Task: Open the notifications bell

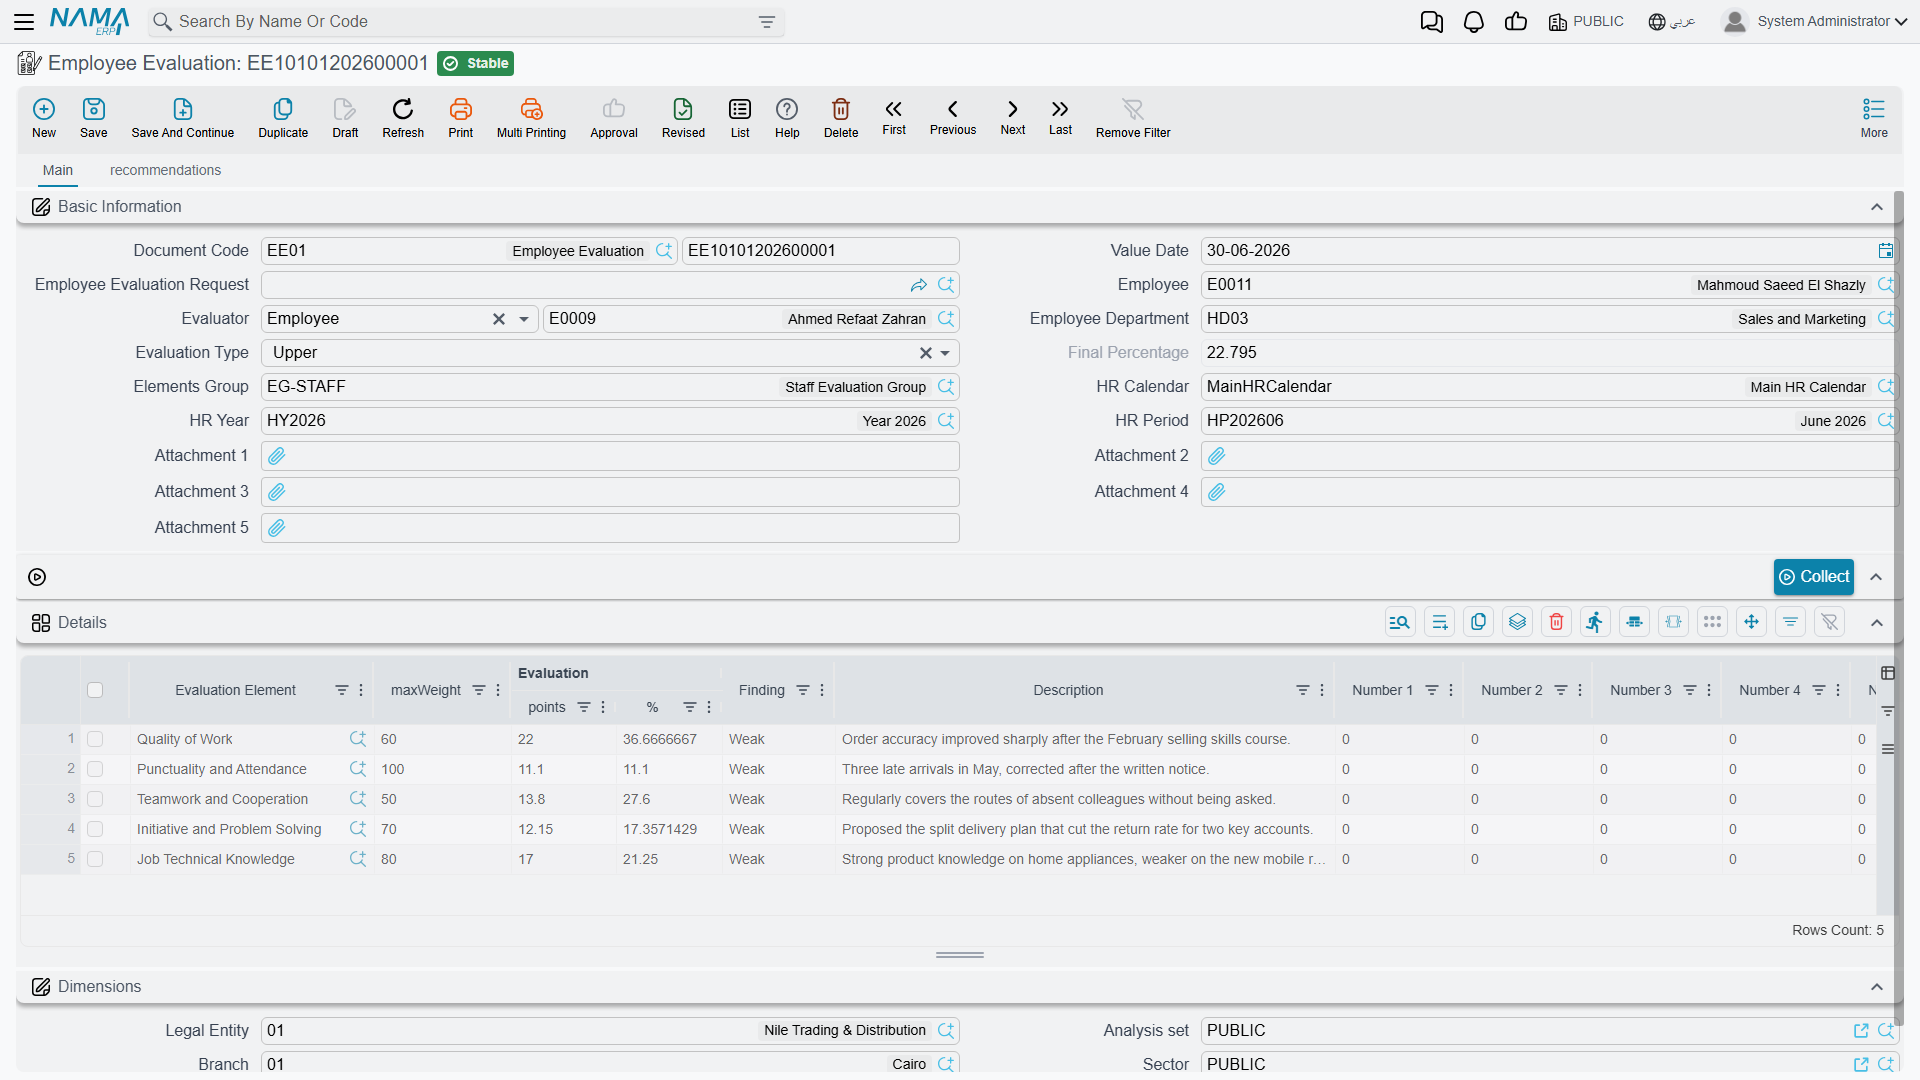Action: (1474, 22)
